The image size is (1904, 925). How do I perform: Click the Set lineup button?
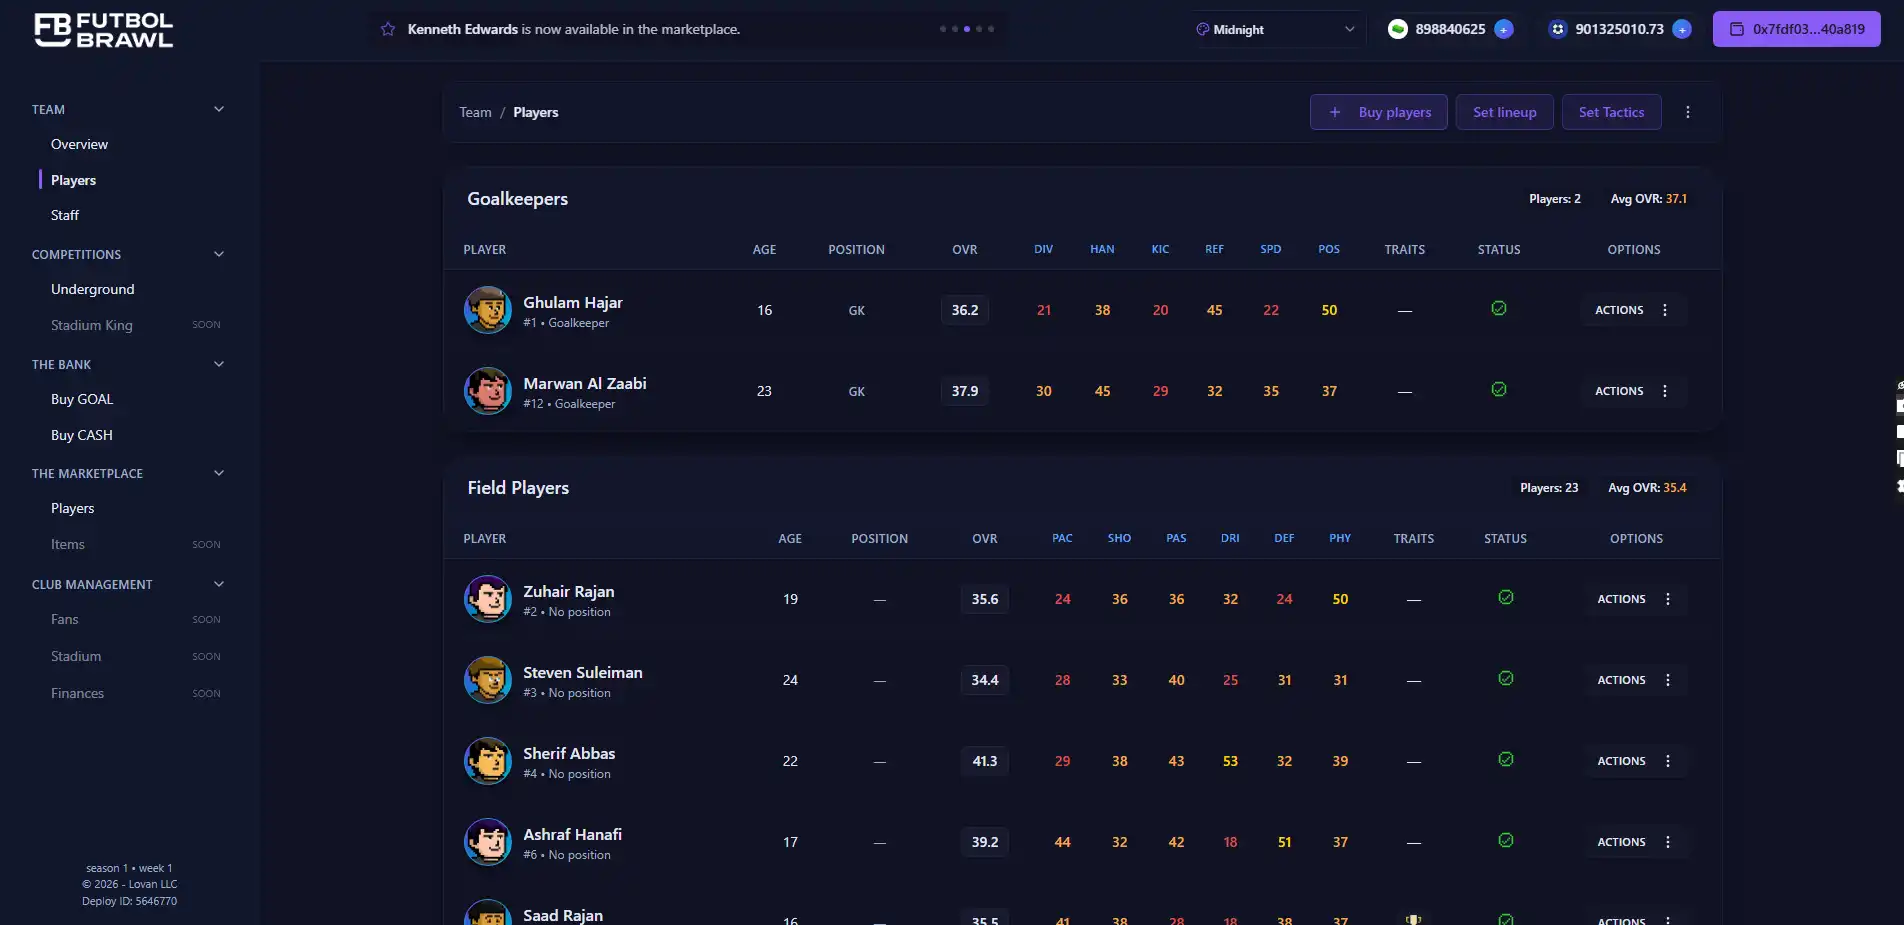[1504, 112]
